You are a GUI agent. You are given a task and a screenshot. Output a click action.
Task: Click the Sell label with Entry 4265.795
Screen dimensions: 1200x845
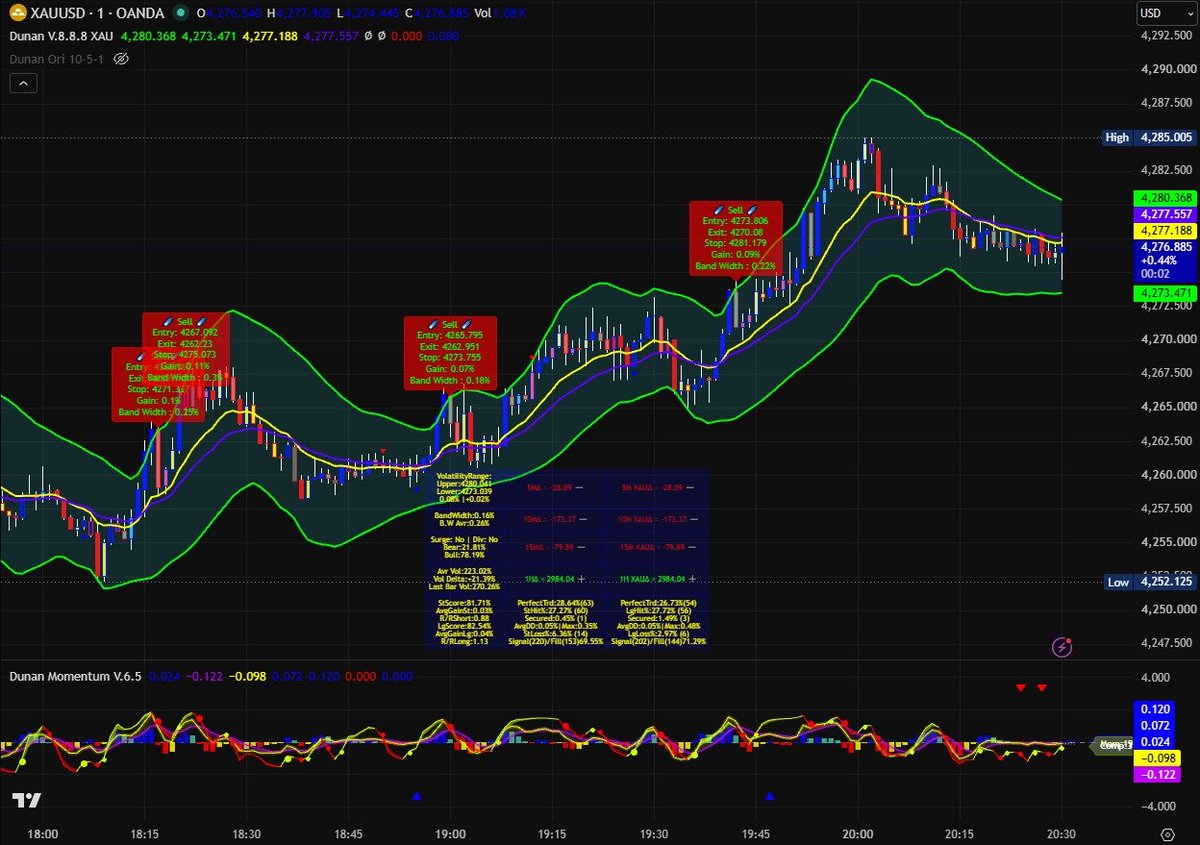[x=449, y=352]
